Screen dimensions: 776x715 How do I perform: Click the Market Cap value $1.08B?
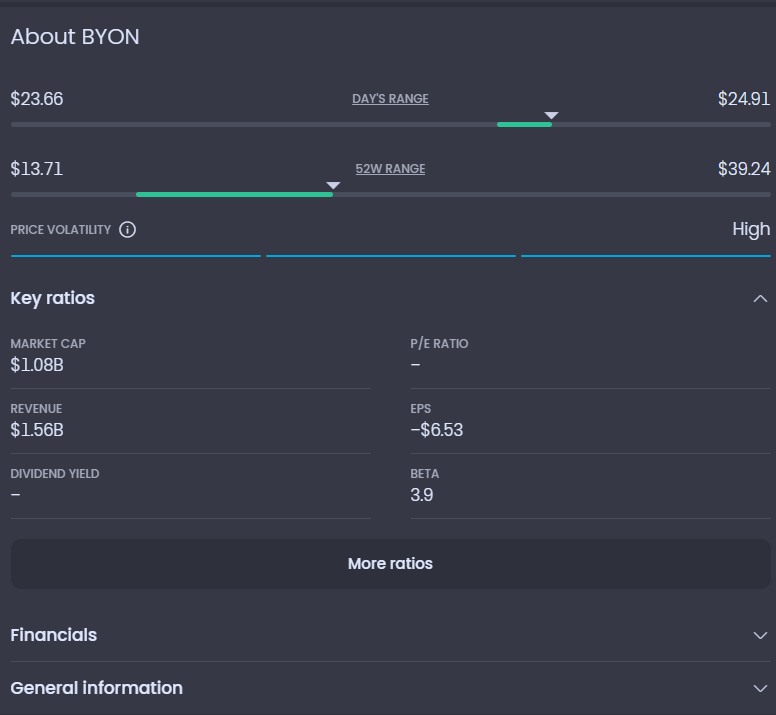[x=37, y=365]
